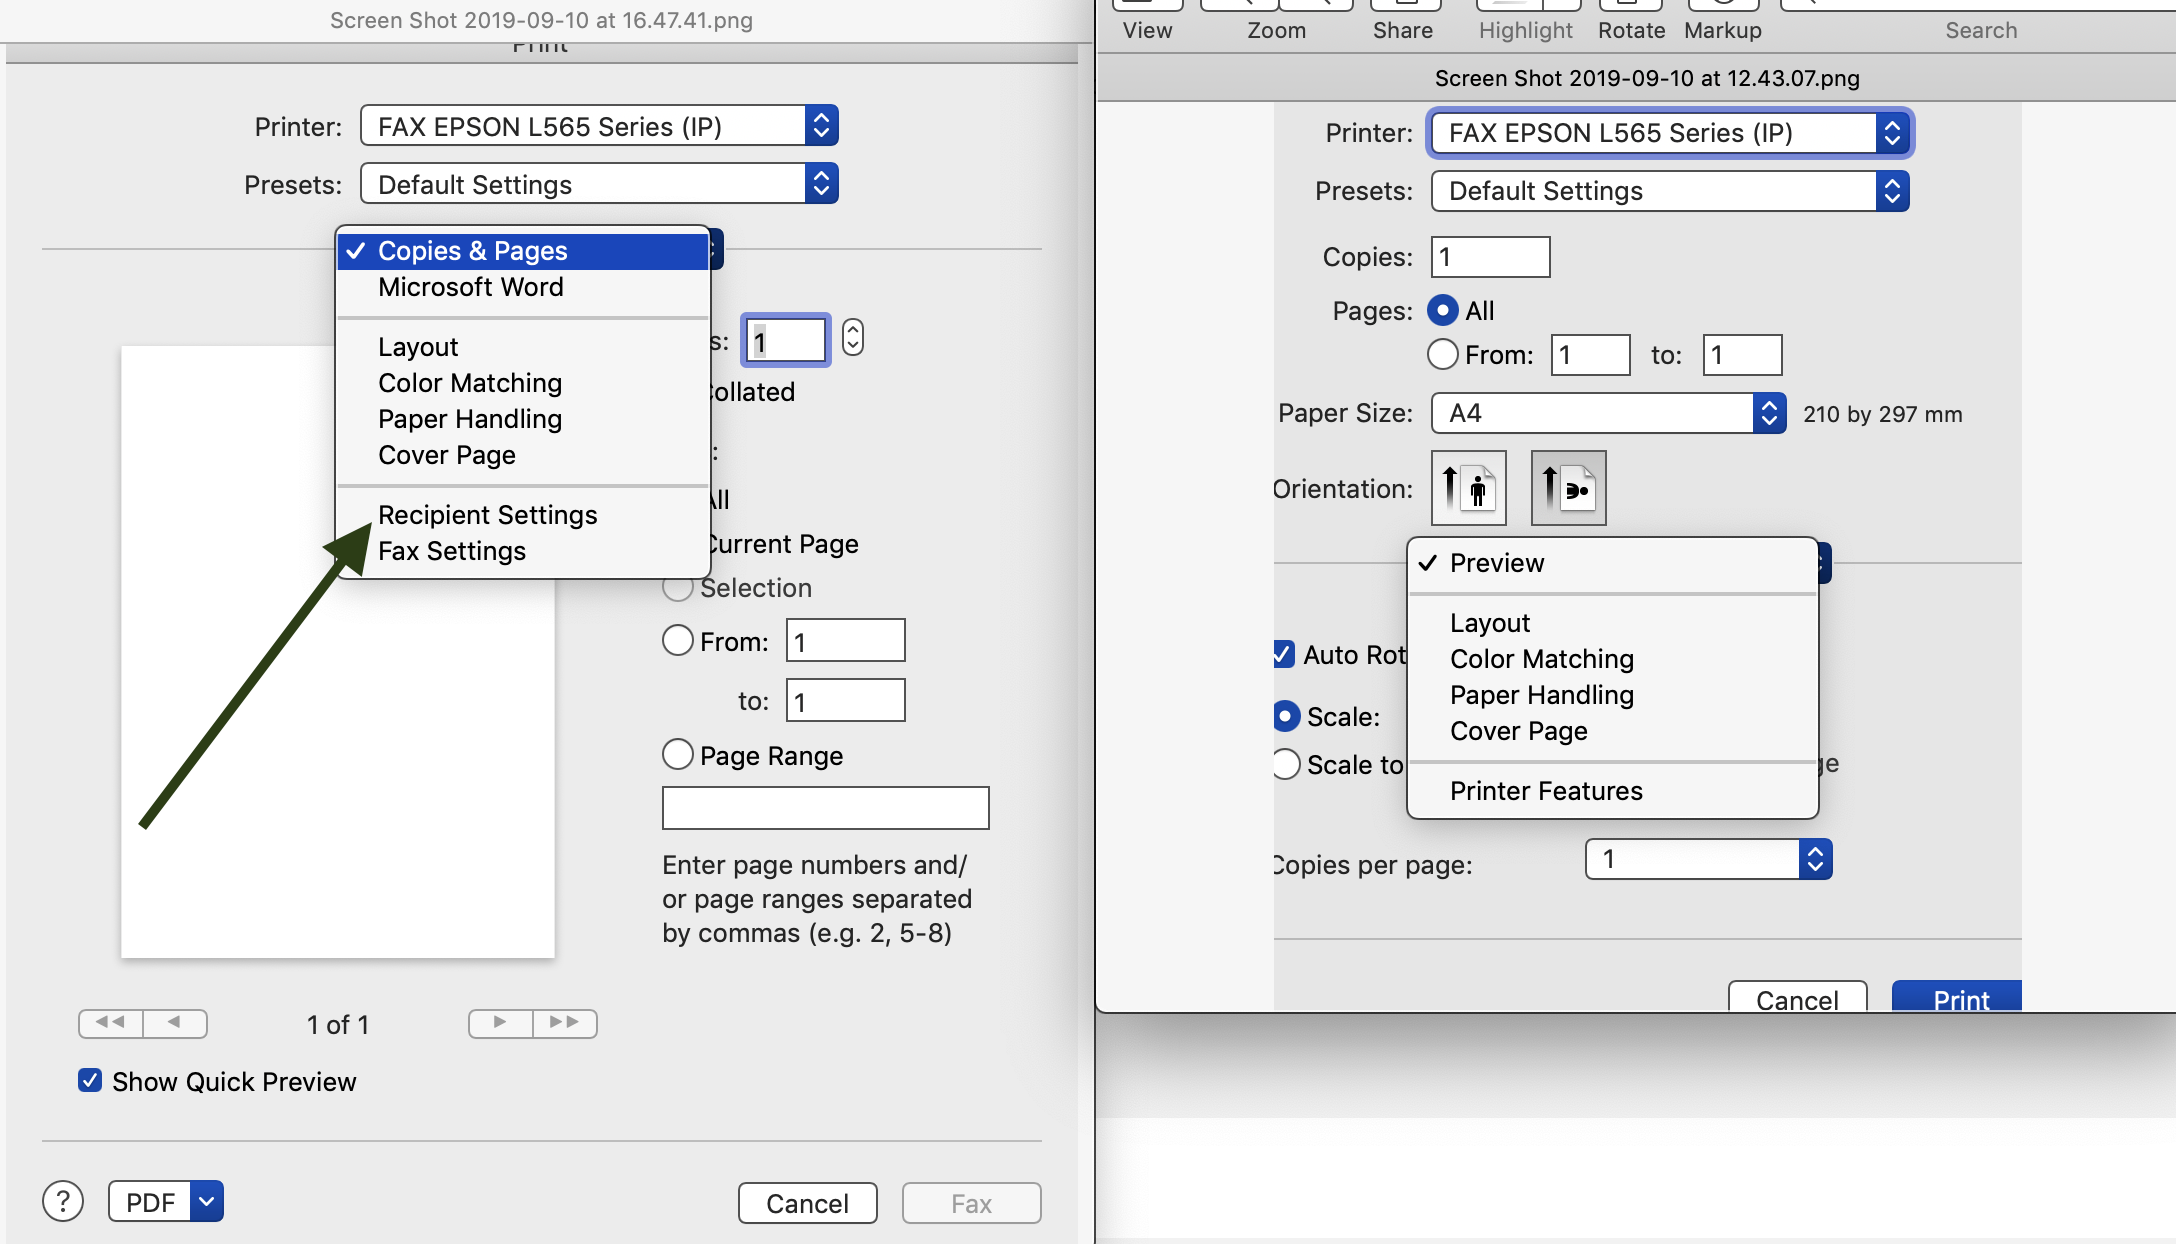Choose Fax Settings from the menu

click(x=452, y=551)
